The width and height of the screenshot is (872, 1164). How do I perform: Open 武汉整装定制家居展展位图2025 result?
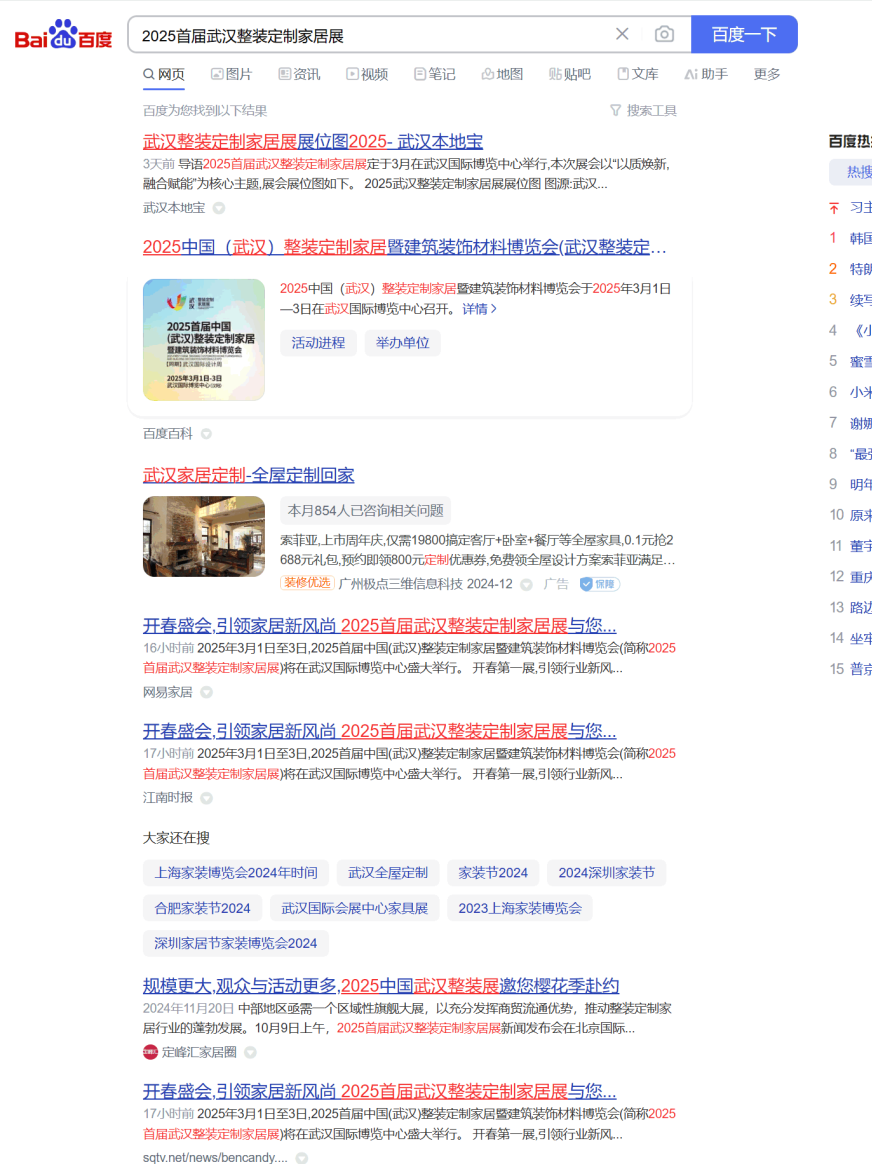[312, 141]
